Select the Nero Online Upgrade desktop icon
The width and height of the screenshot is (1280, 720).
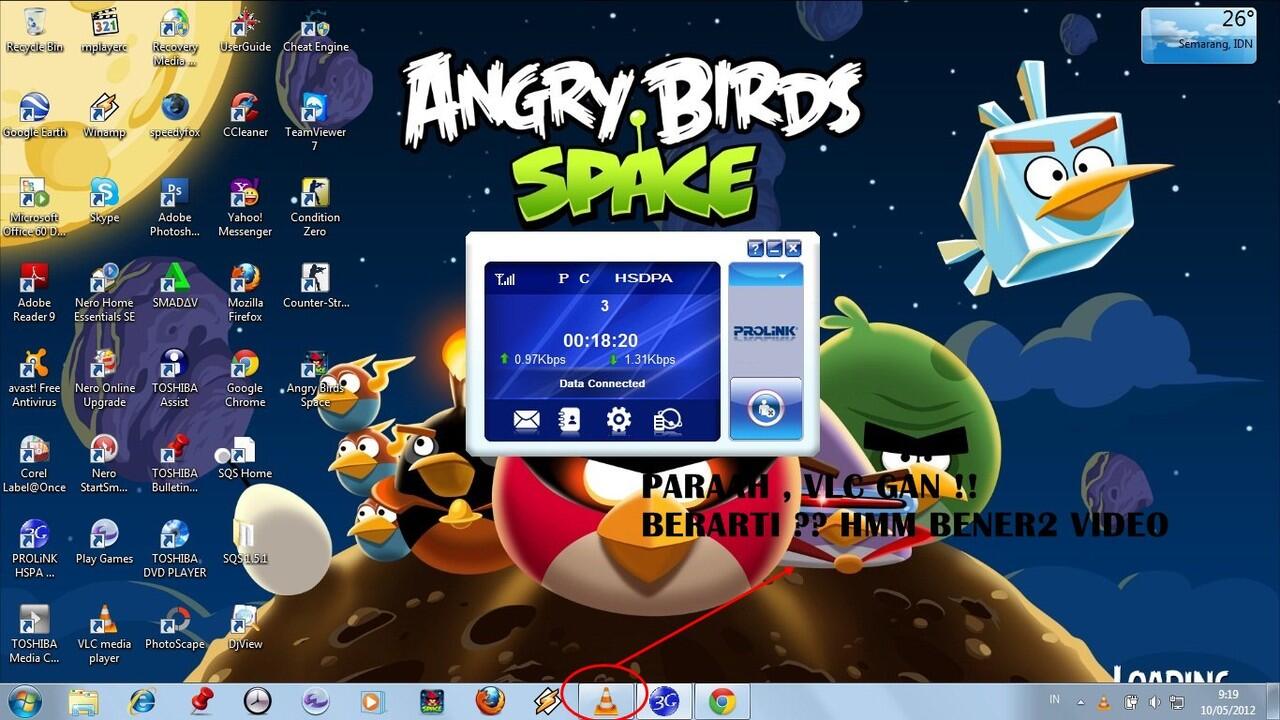104,378
